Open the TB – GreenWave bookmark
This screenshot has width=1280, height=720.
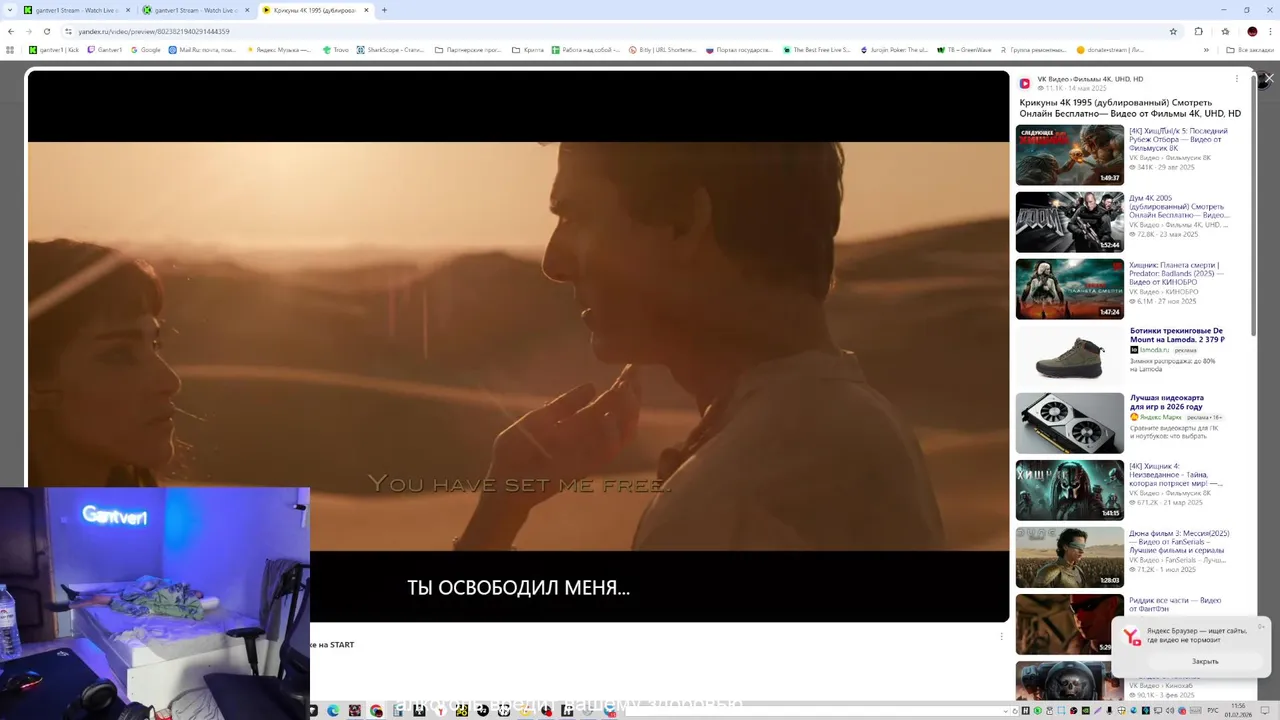[x=964, y=49]
